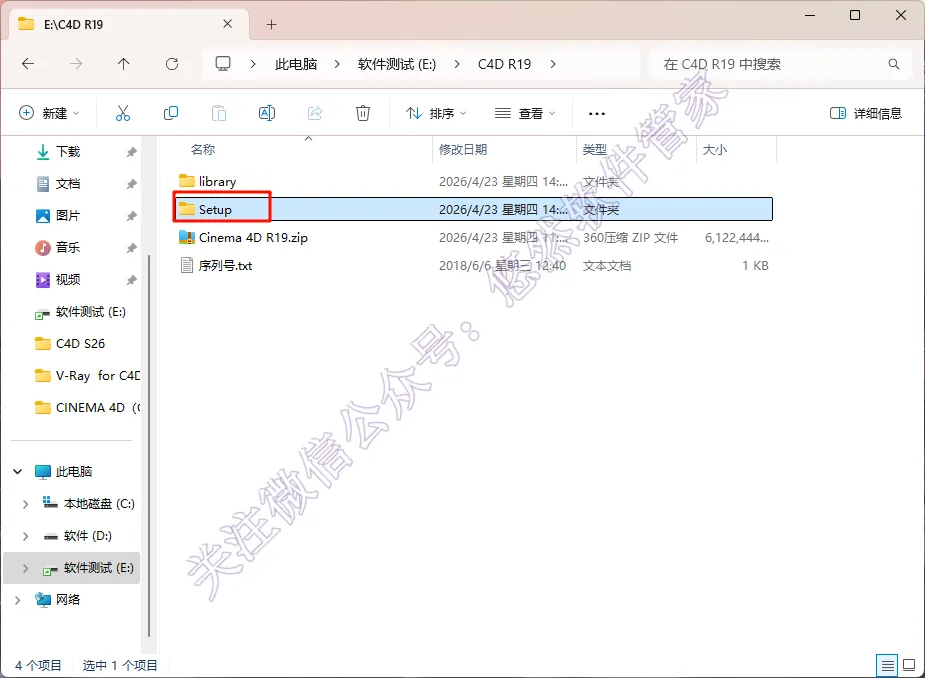Select the library folder icon
The image size is (925, 678).
[x=186, y=181]
